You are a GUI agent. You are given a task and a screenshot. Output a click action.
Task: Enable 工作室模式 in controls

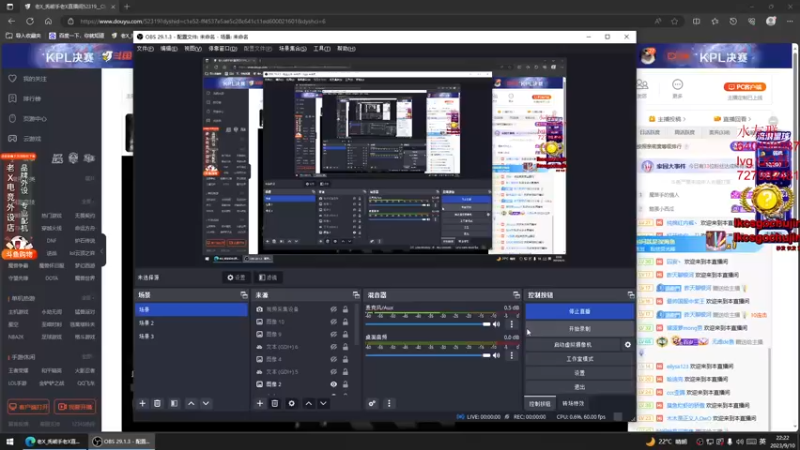click(x=580, y=359)
